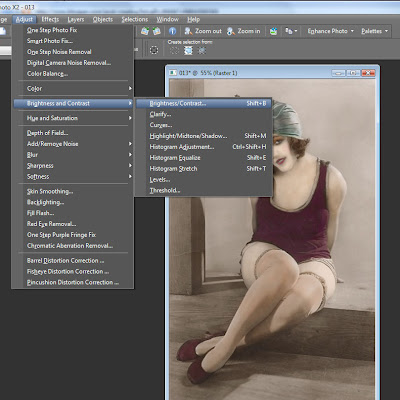The height and width of the screenshot is (400, 400).
Task: Choose Smart Photo Fix...
Action: pyautogui.click(x=73, y=41)
